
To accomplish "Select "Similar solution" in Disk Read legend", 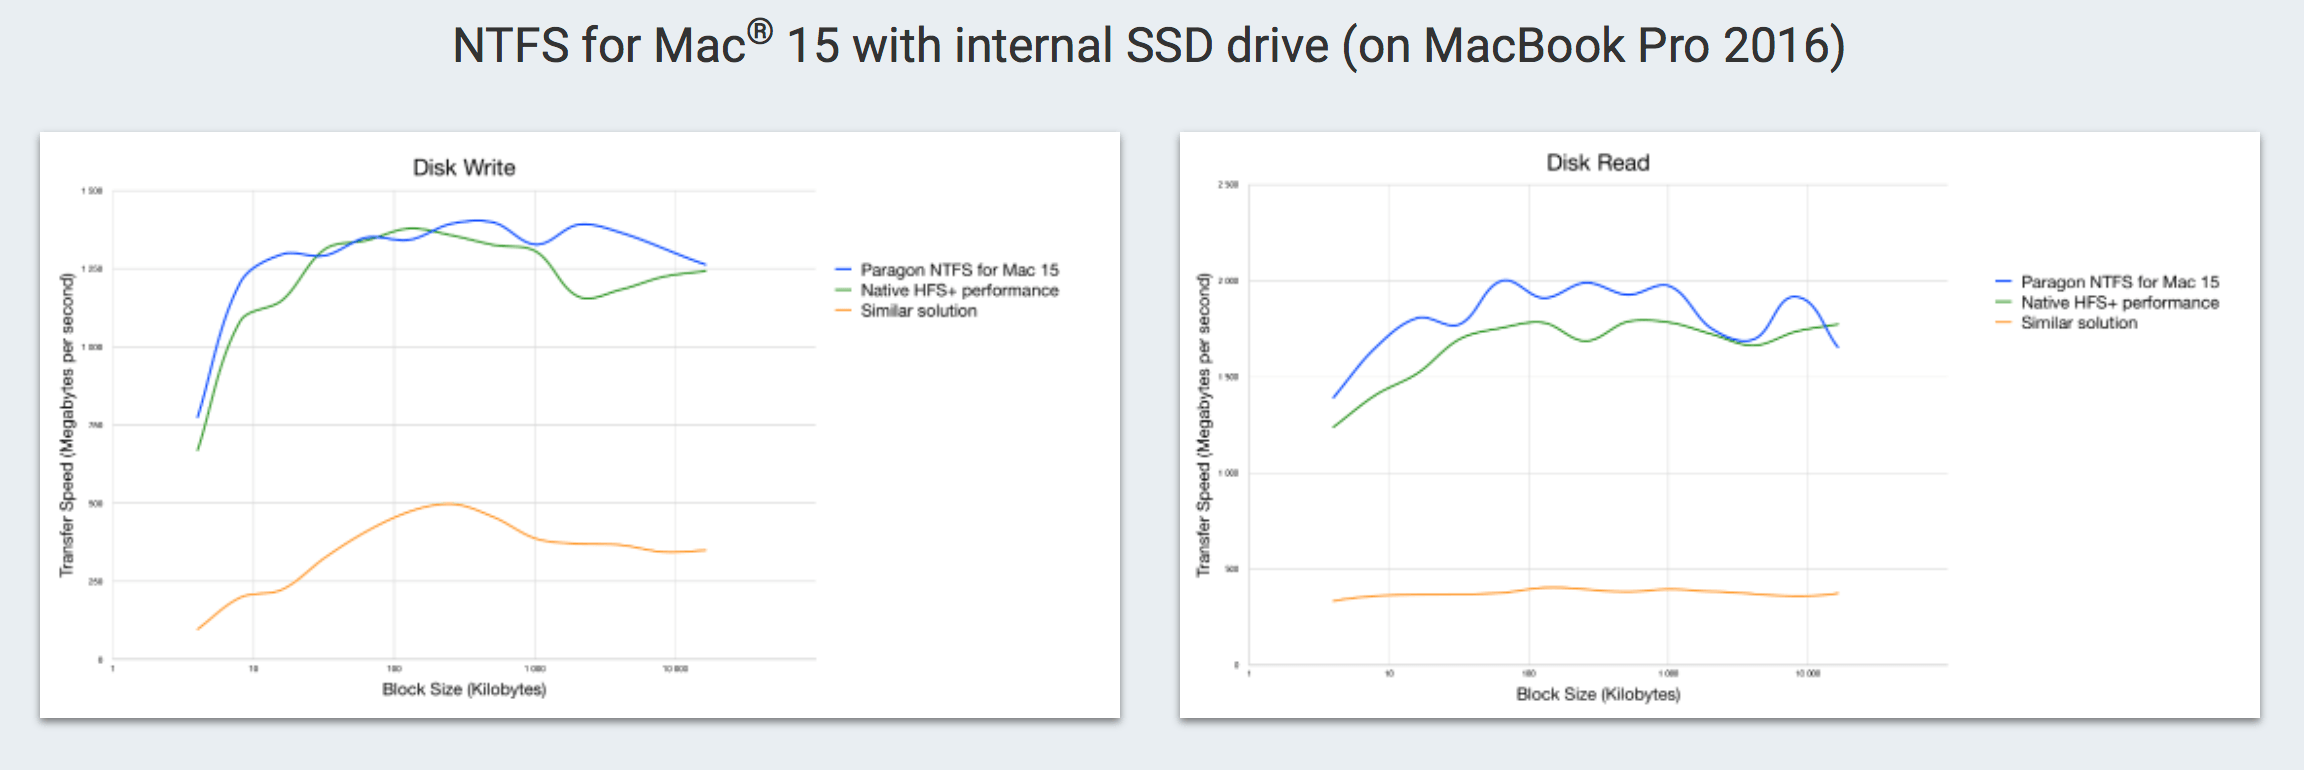I will click(2078, 323).
